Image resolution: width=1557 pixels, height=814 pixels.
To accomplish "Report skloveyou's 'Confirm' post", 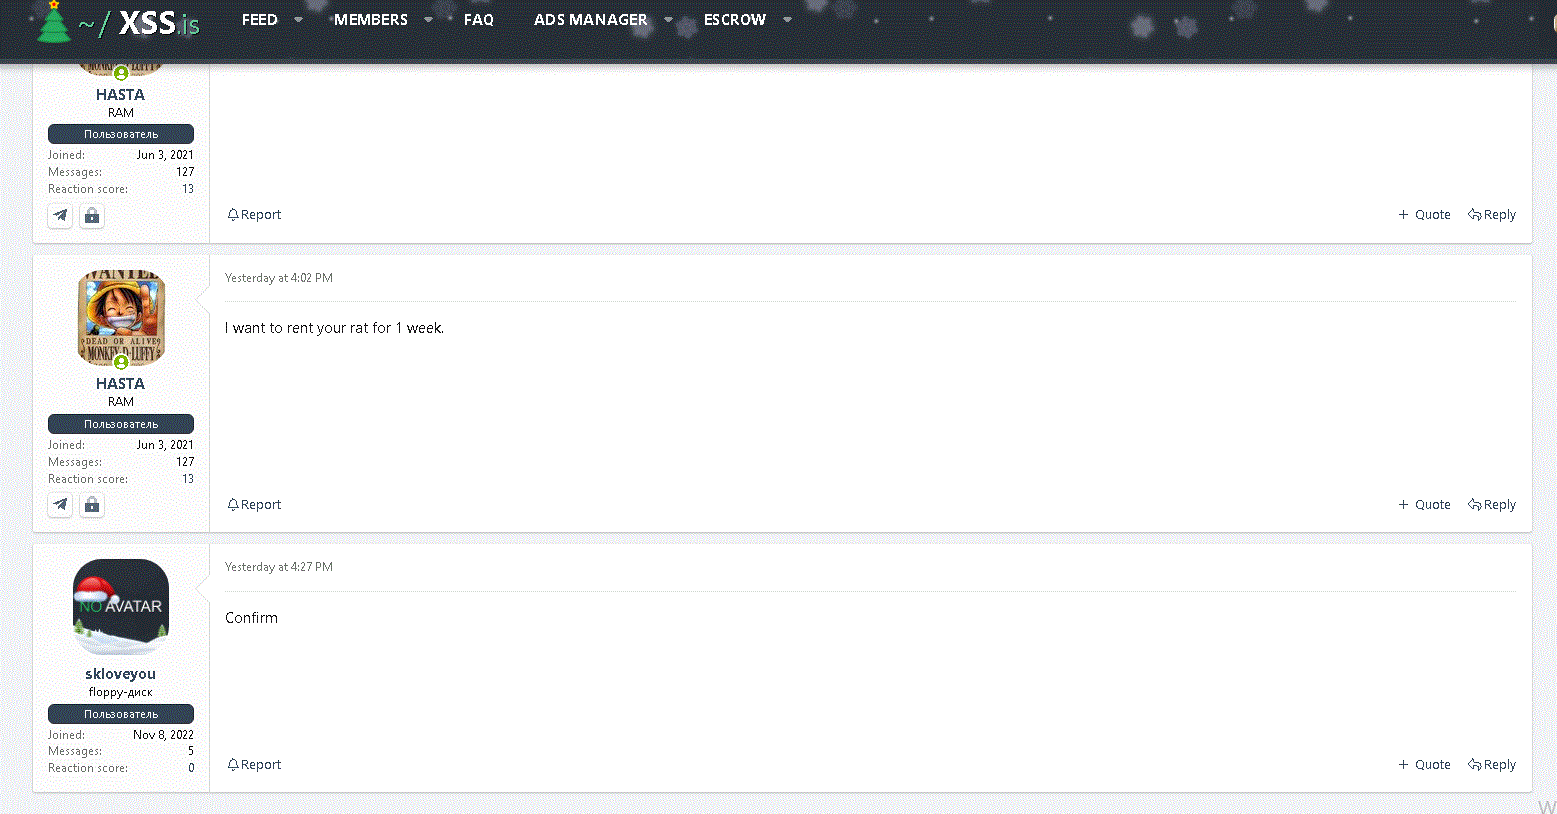I will point(254,765).
